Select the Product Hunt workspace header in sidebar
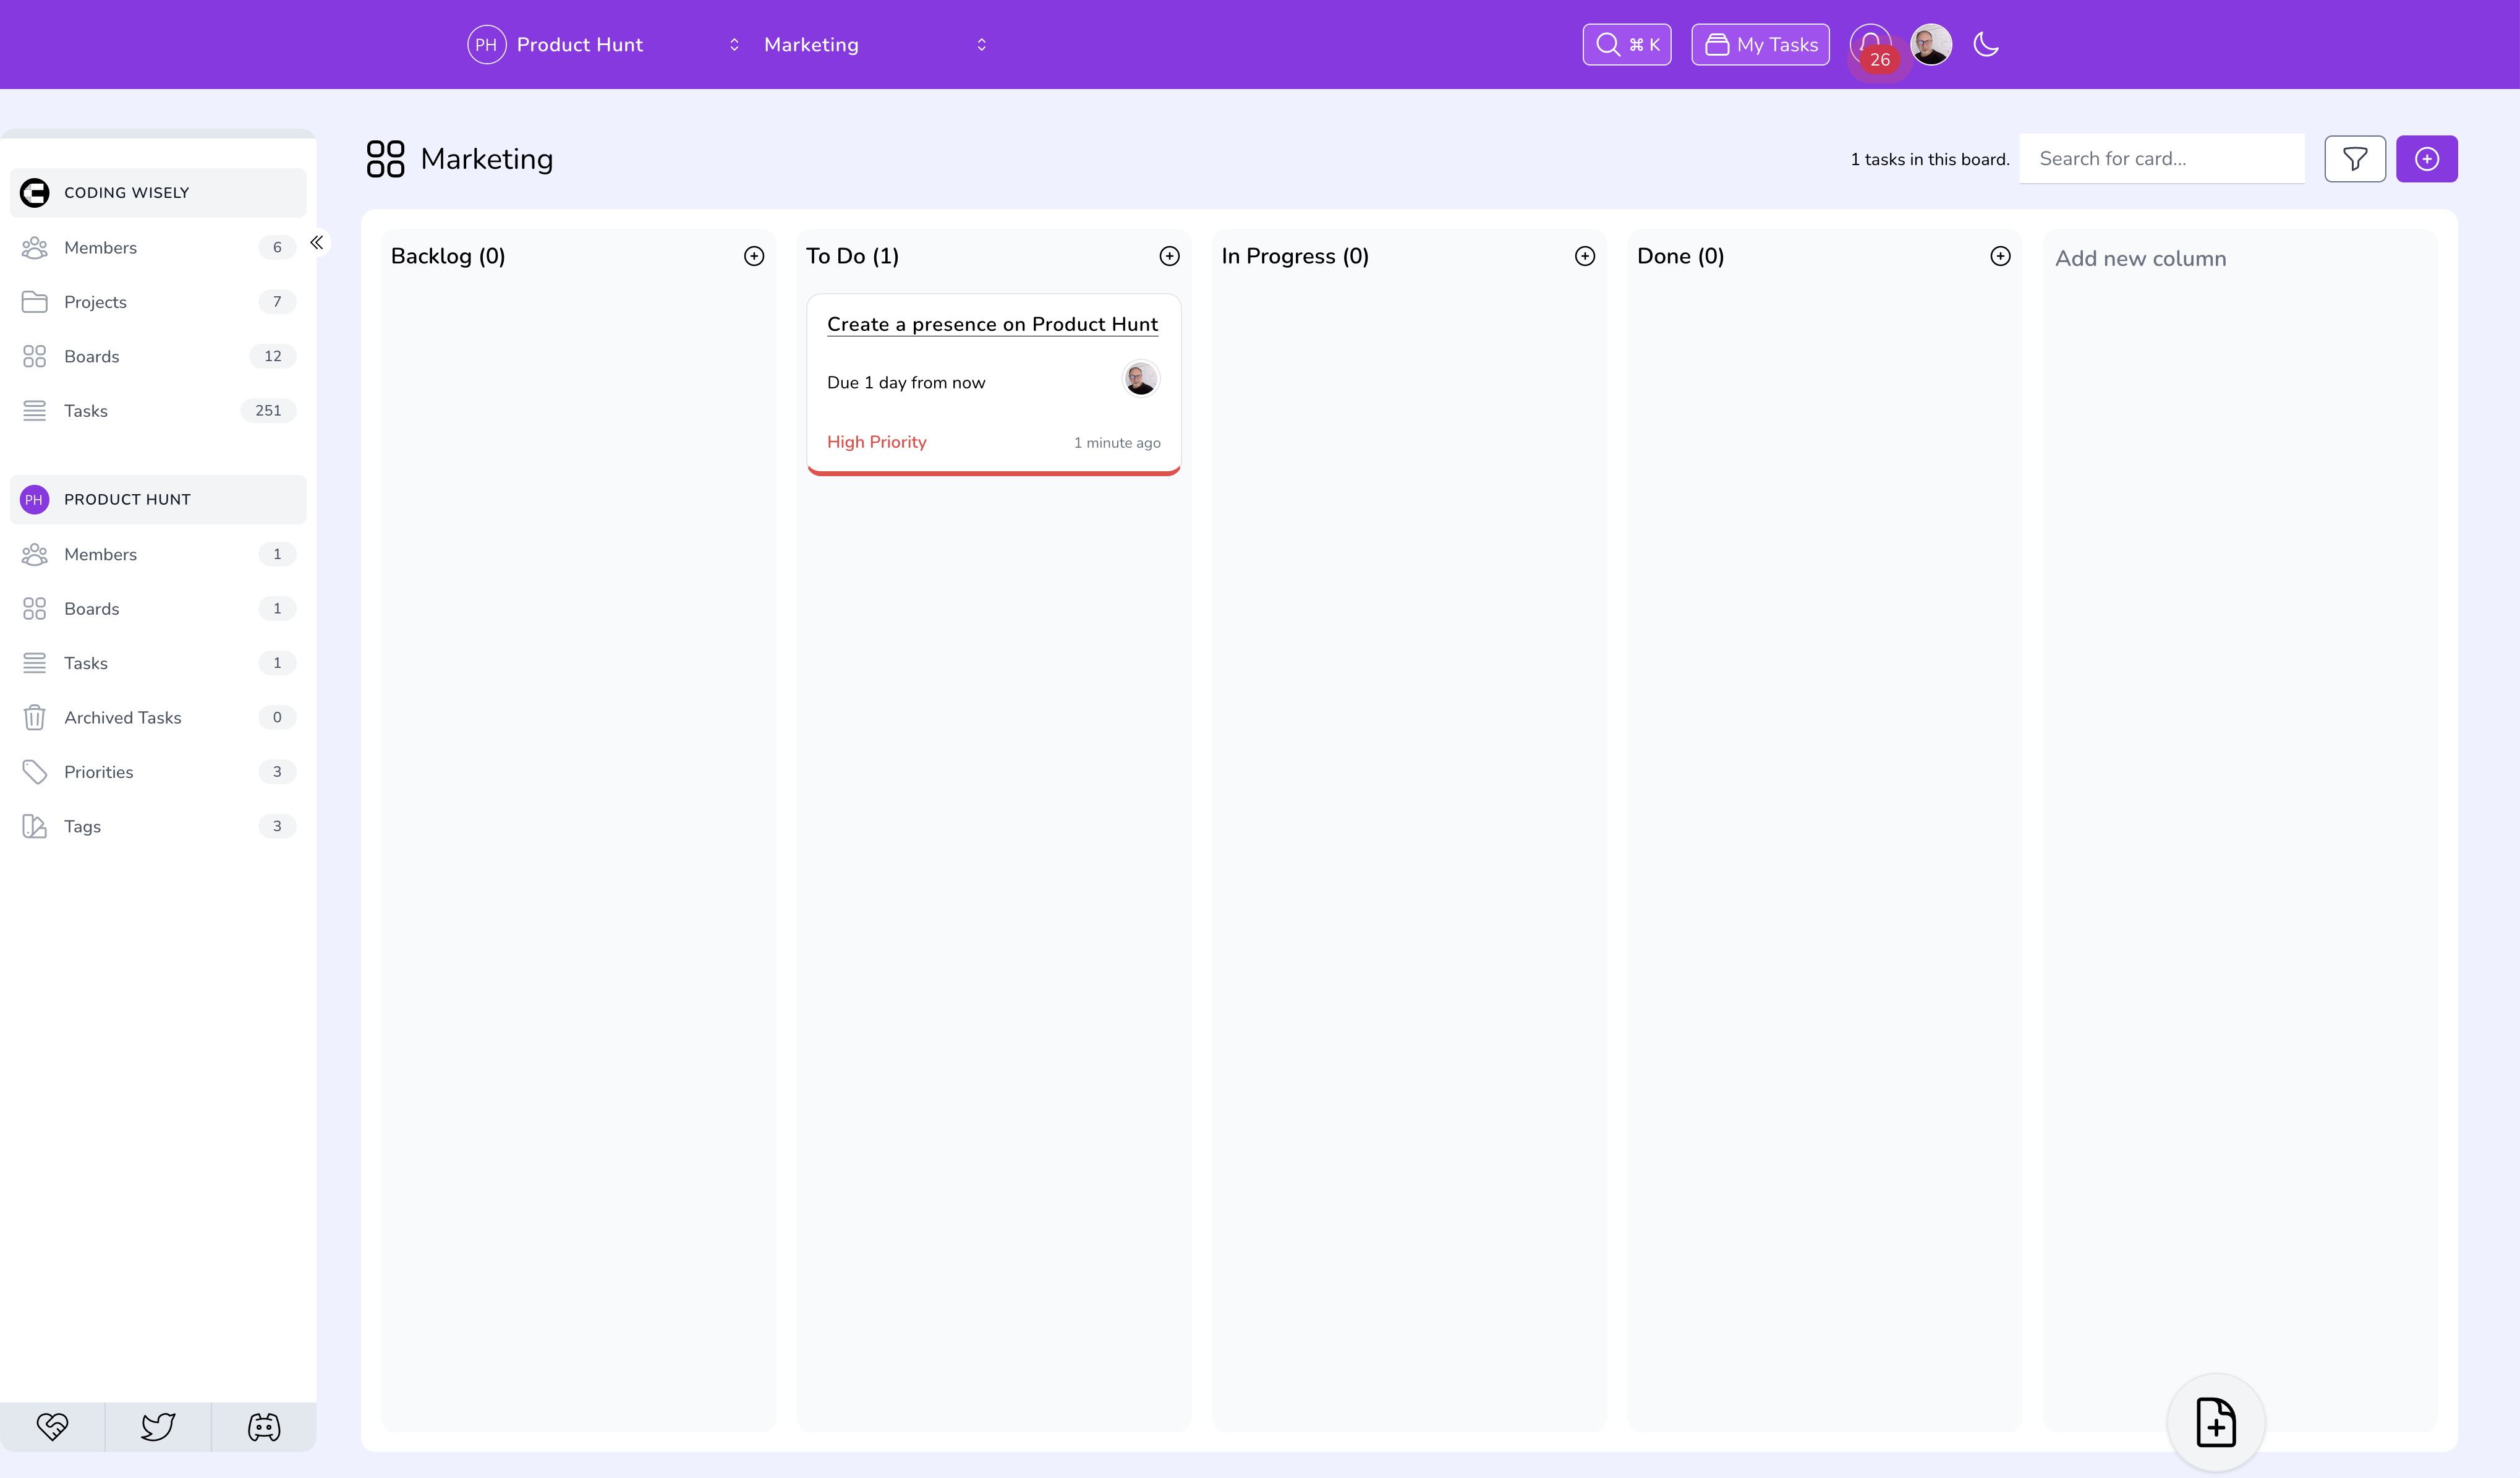The image size is (2520, 1478). 158,500
